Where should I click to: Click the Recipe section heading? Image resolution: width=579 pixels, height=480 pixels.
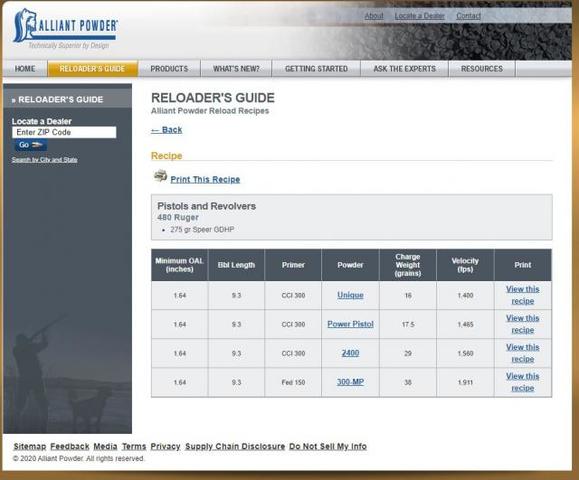pos(167,156)
